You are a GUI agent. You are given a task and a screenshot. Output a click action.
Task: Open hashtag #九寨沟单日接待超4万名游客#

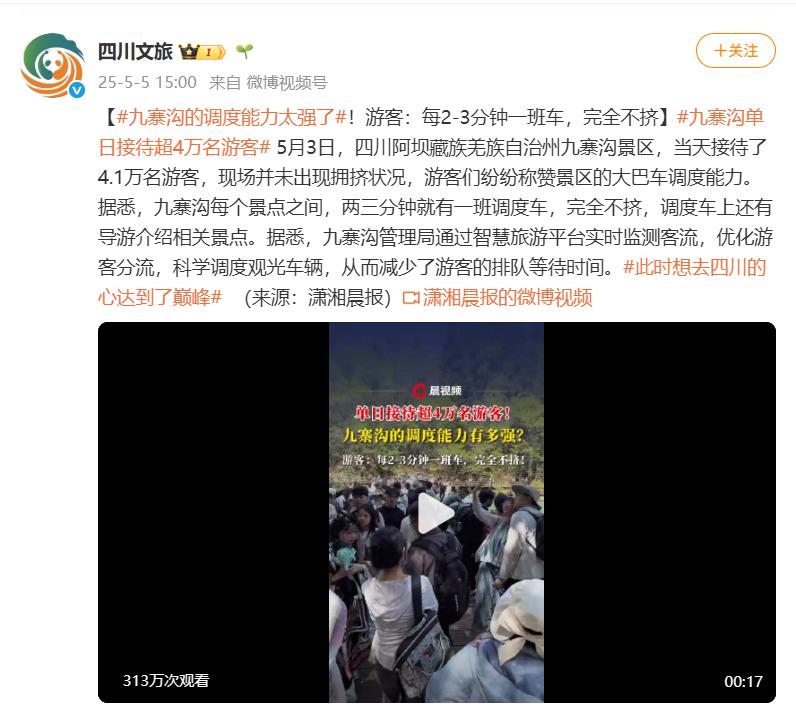tap(431, 132)
